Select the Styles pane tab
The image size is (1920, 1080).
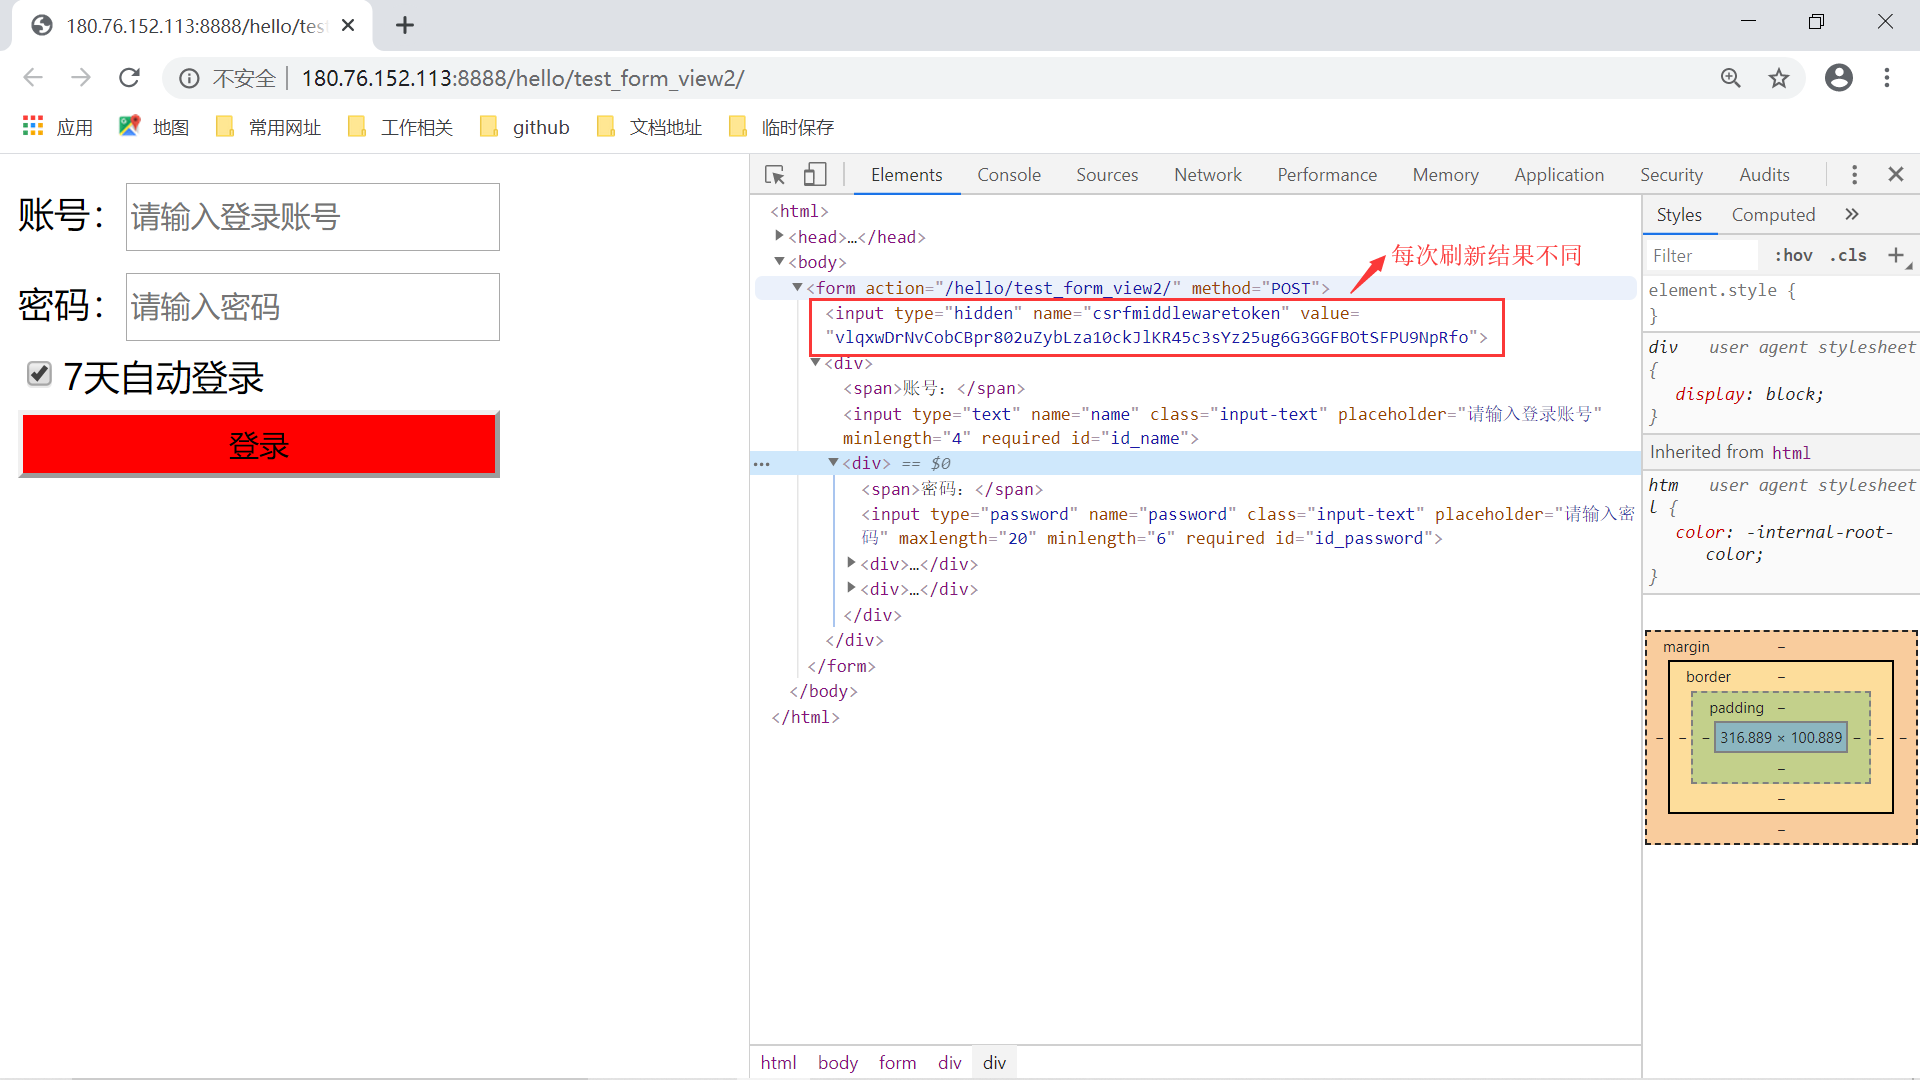1679,215
